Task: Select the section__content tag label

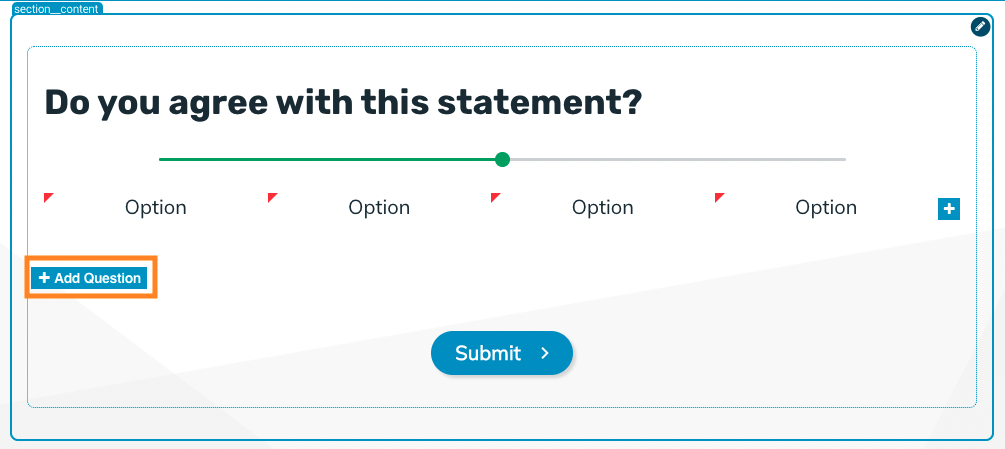Action: [x=56, y=9]
